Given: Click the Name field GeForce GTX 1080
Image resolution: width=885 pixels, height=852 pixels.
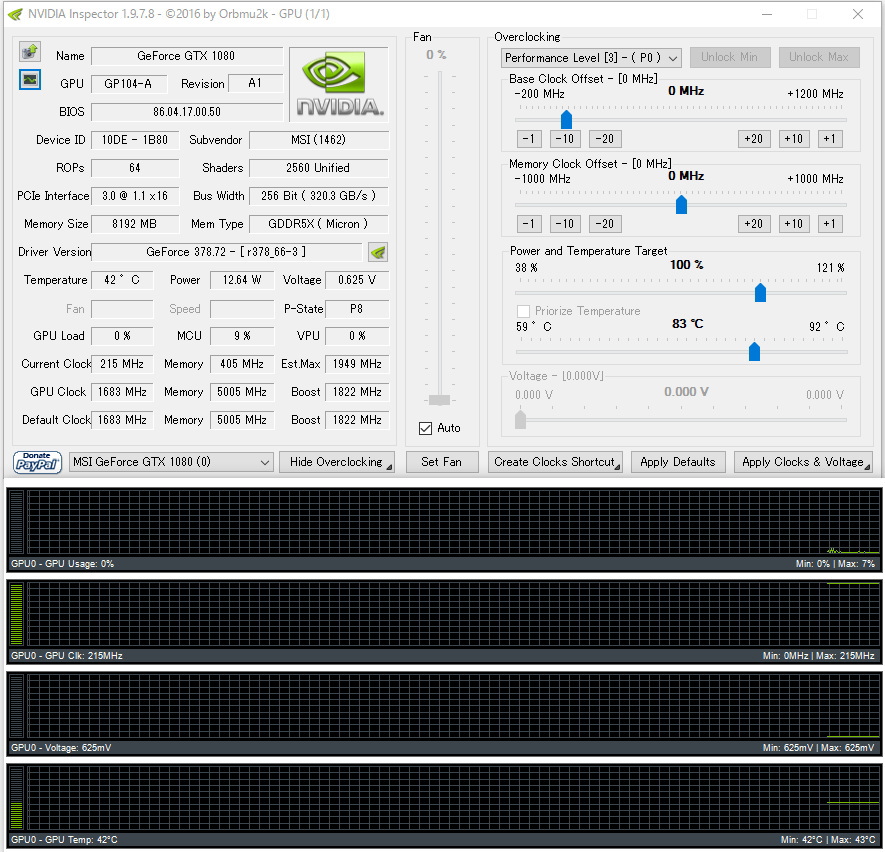Looking at the screenshot, I should (x=187, y=56).
